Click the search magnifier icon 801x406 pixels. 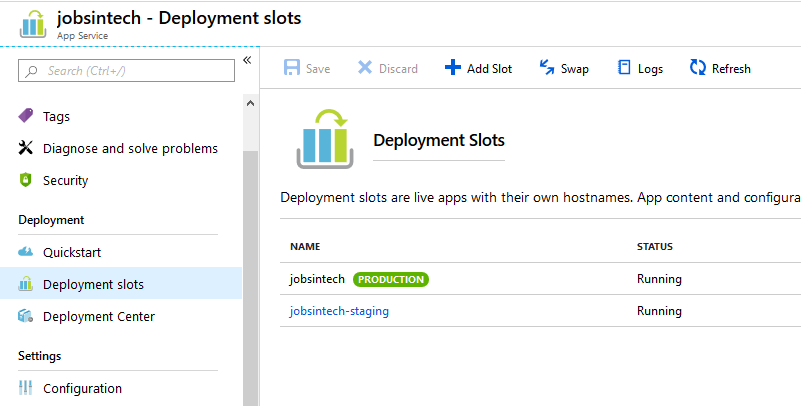[x=32, y=71]
